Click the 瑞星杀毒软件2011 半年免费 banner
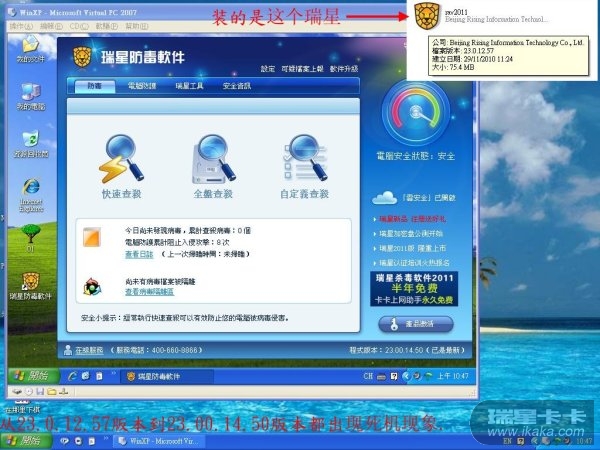600x450 pixels. pos(414,289)
